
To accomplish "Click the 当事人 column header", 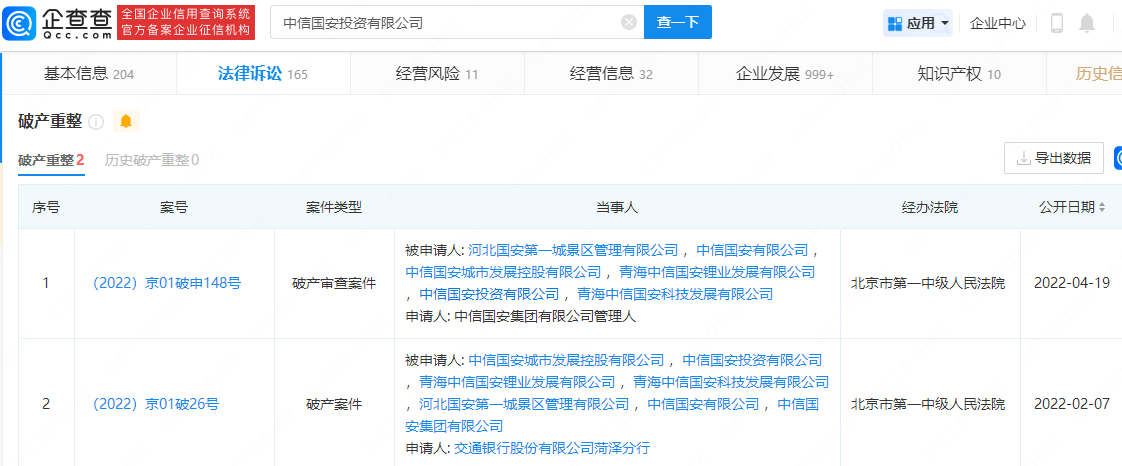I will 618,208.
